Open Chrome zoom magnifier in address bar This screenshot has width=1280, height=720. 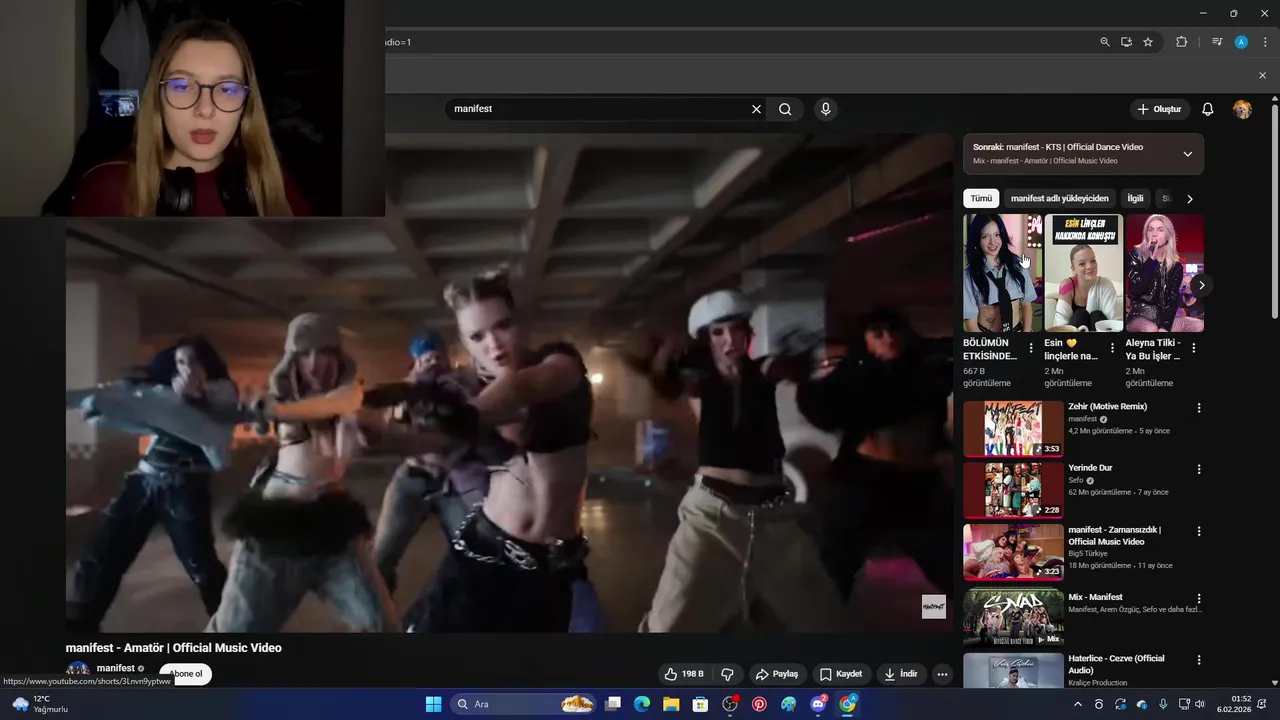coord(1105,42)
